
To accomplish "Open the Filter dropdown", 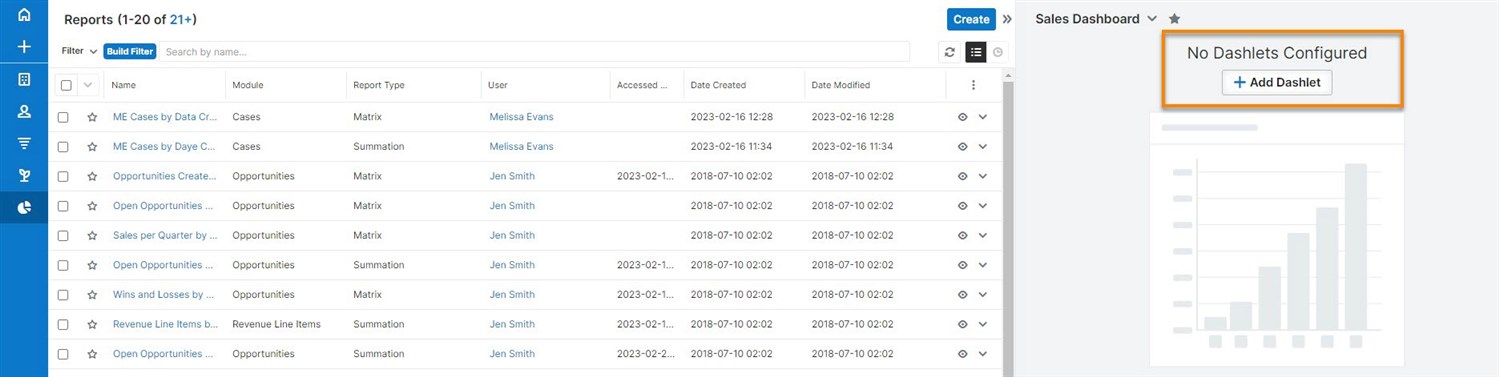I will click(x=79, y=51).
